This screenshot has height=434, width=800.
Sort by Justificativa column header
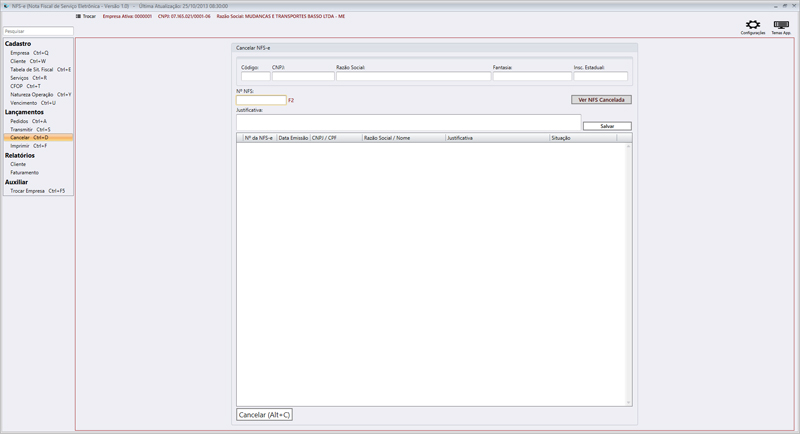click(497, 138)
